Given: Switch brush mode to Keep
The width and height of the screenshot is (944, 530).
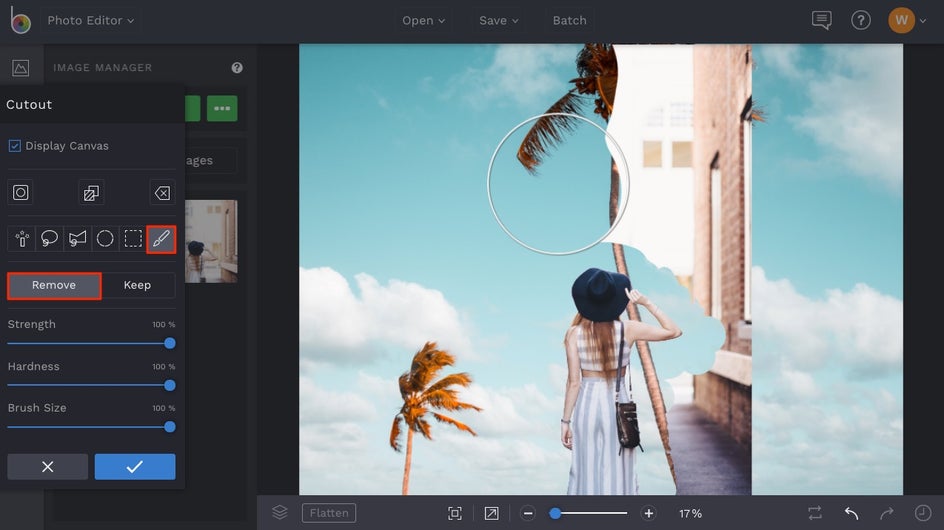Looking at the screenshot, I should coord(137,286).
